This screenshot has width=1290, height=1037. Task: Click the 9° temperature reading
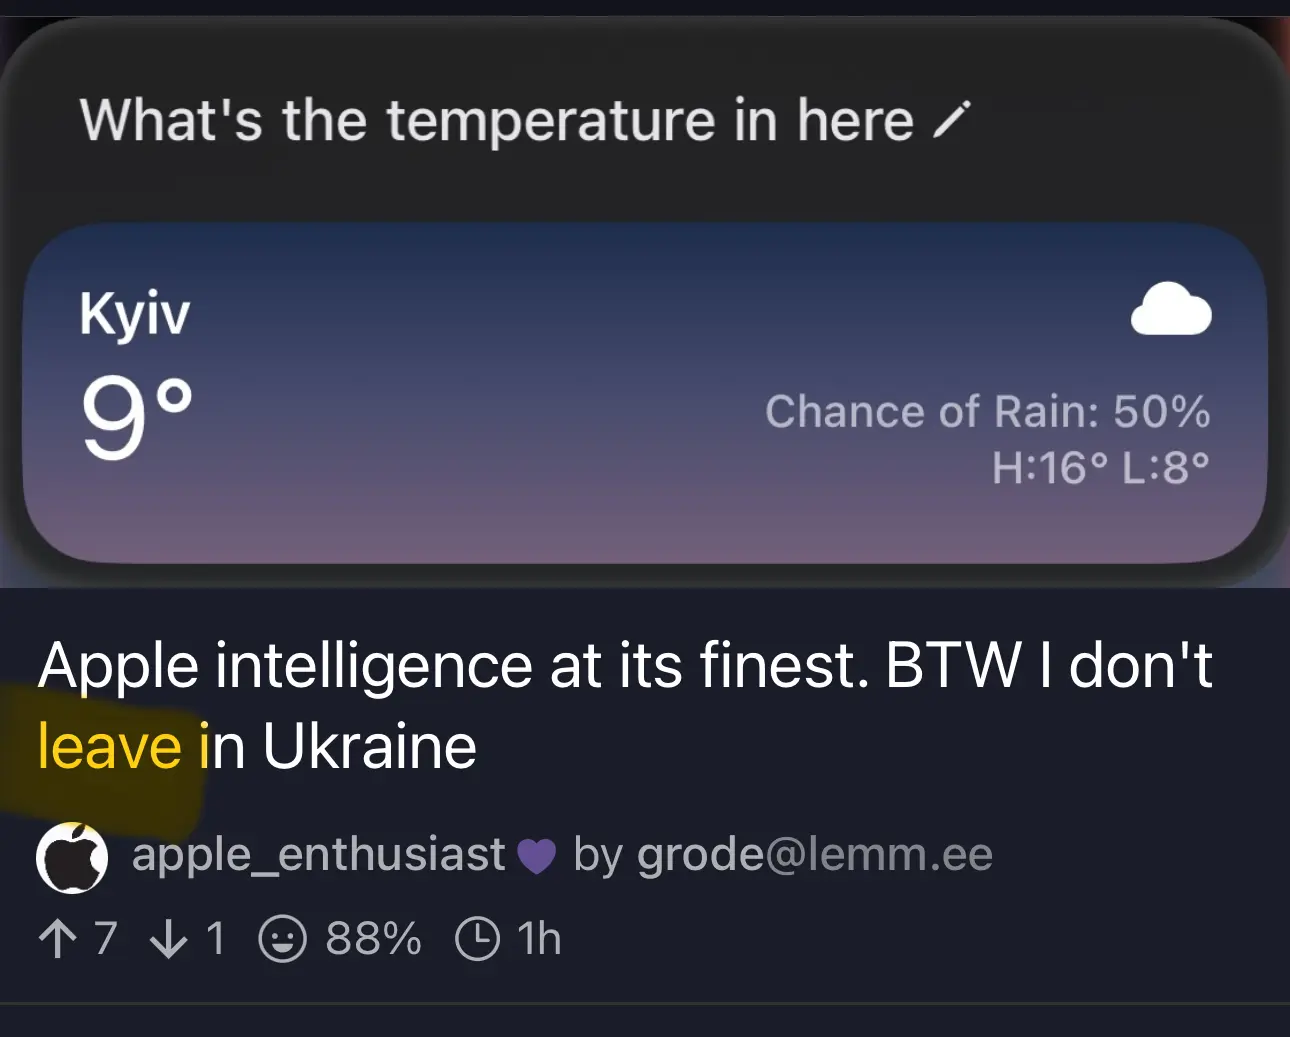pyautogui.click(x=136, y=418)
